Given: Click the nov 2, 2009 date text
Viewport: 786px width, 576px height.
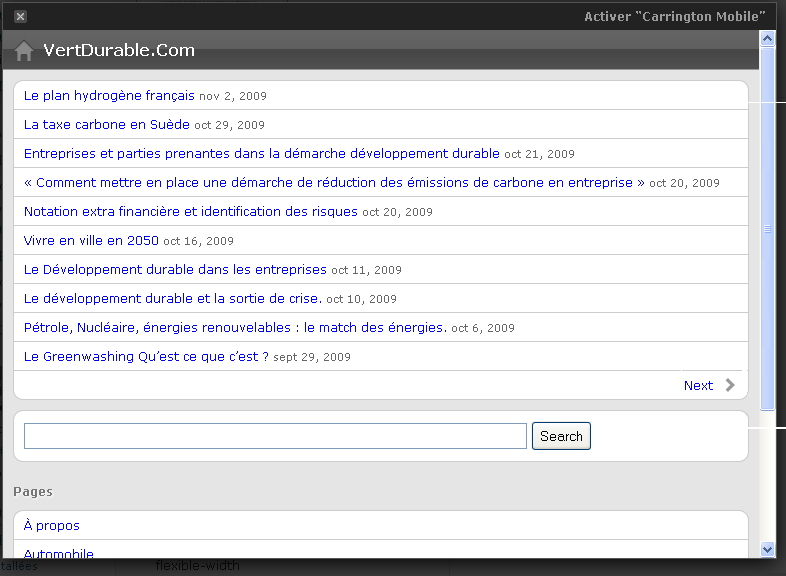Looking at the screenshot, I should pos(233,96).
